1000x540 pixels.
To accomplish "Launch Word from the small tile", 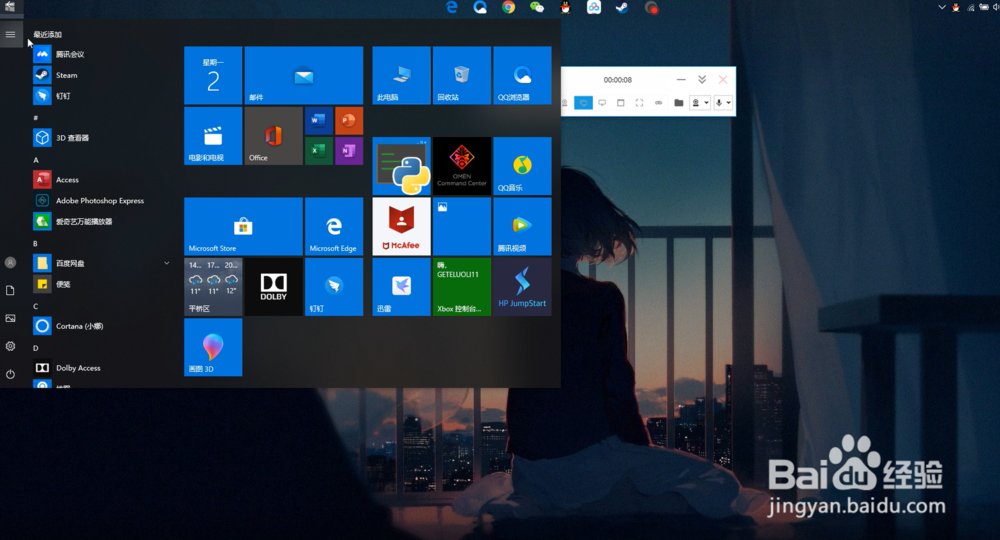I will pos(319,120).
